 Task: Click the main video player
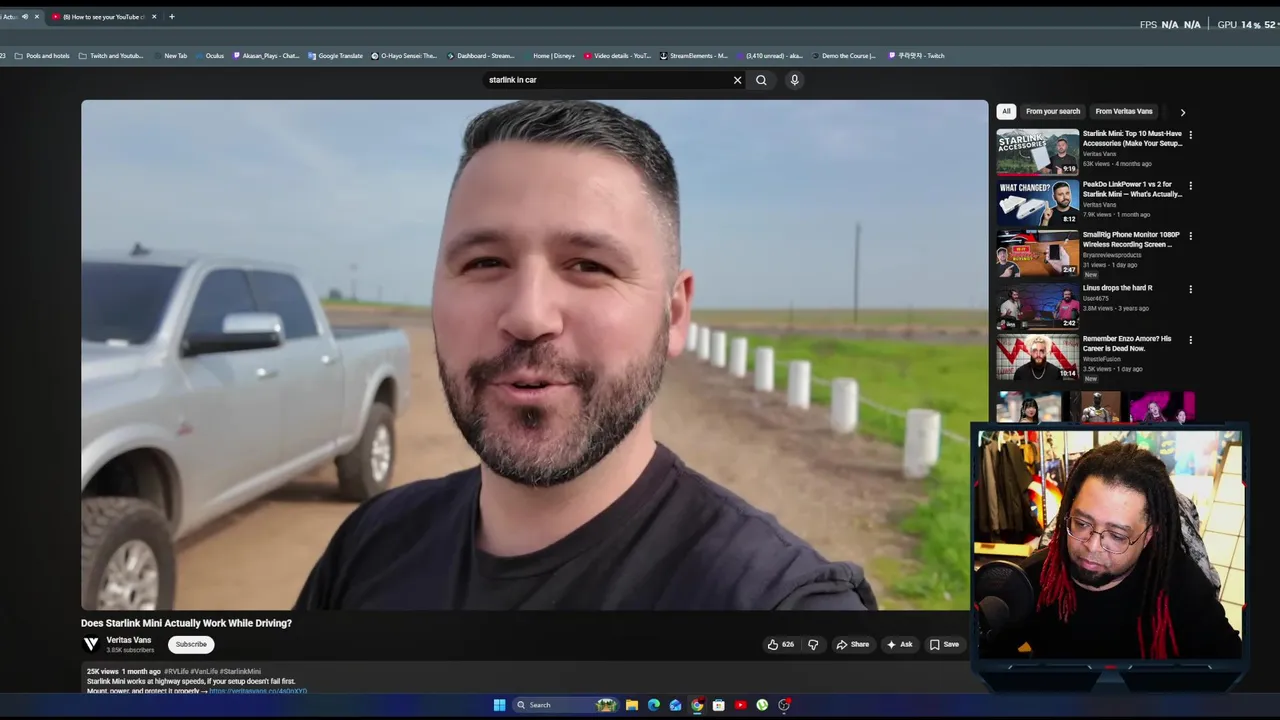coord(534,355)
